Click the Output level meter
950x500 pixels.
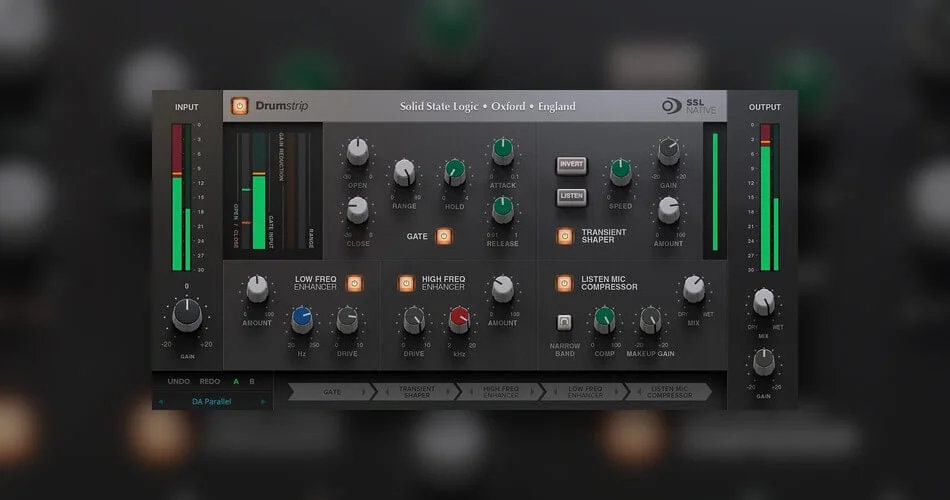click(769, 198)
